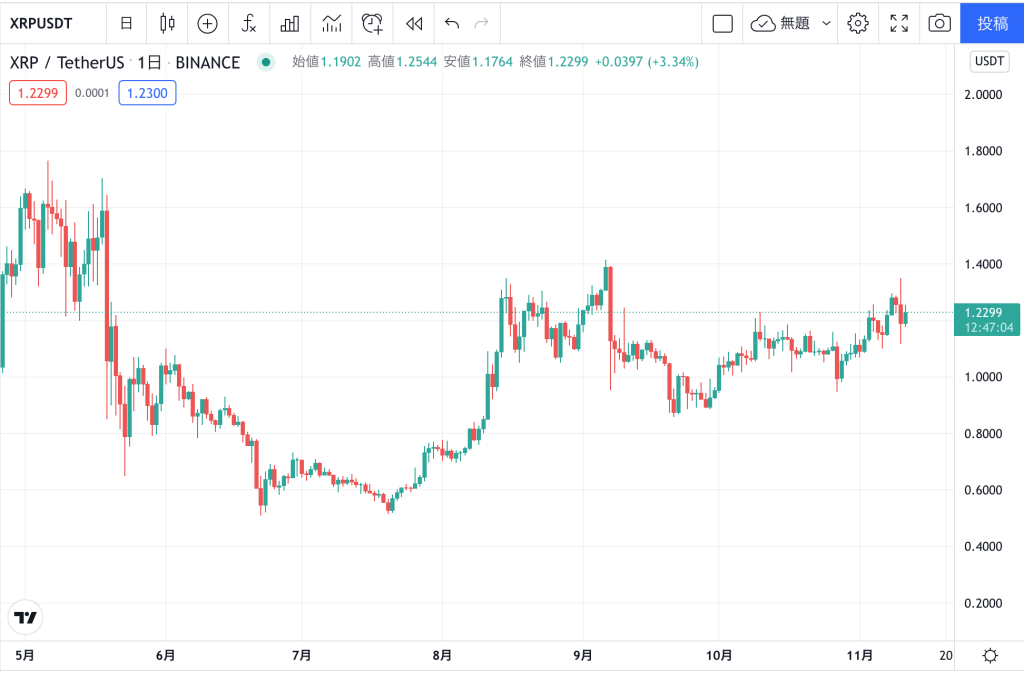
Task: Take a chart snapshot with the camera icon
Action: [x=939, y=23]
